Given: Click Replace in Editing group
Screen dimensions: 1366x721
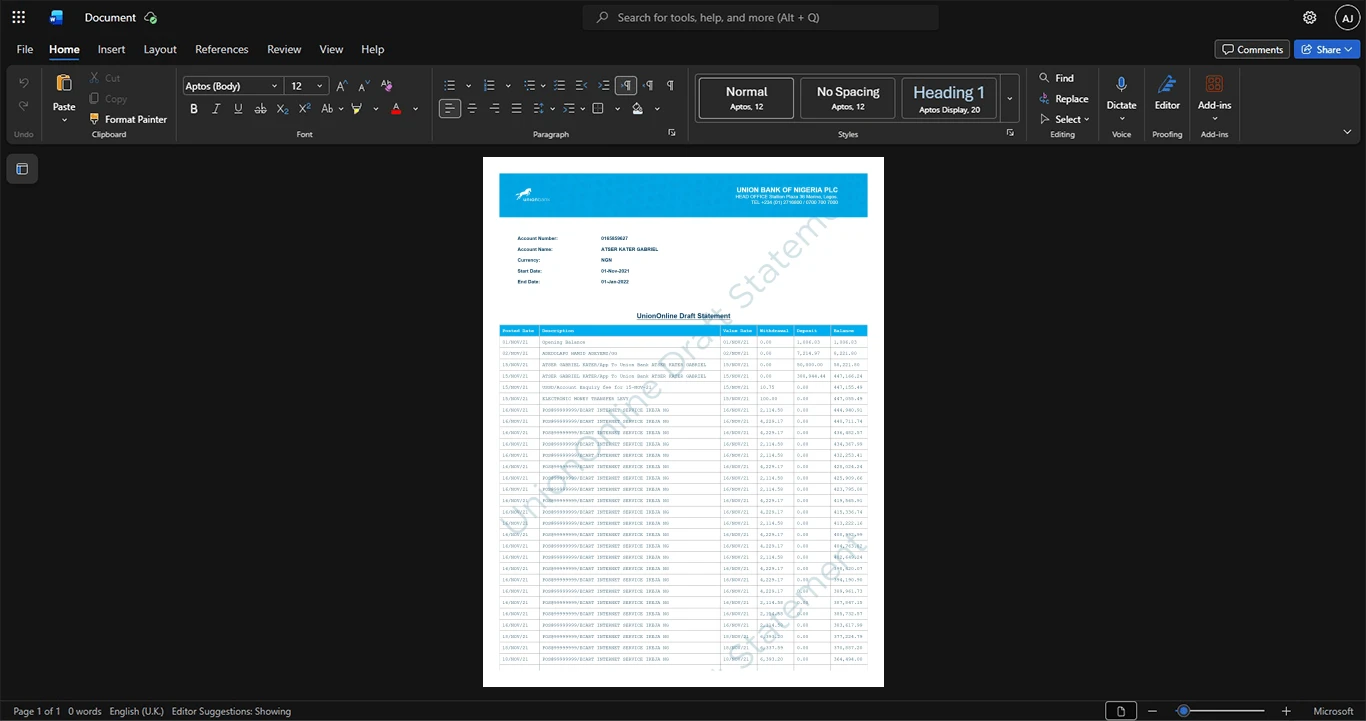Looking at the screenshot, I should (1063, 99).
